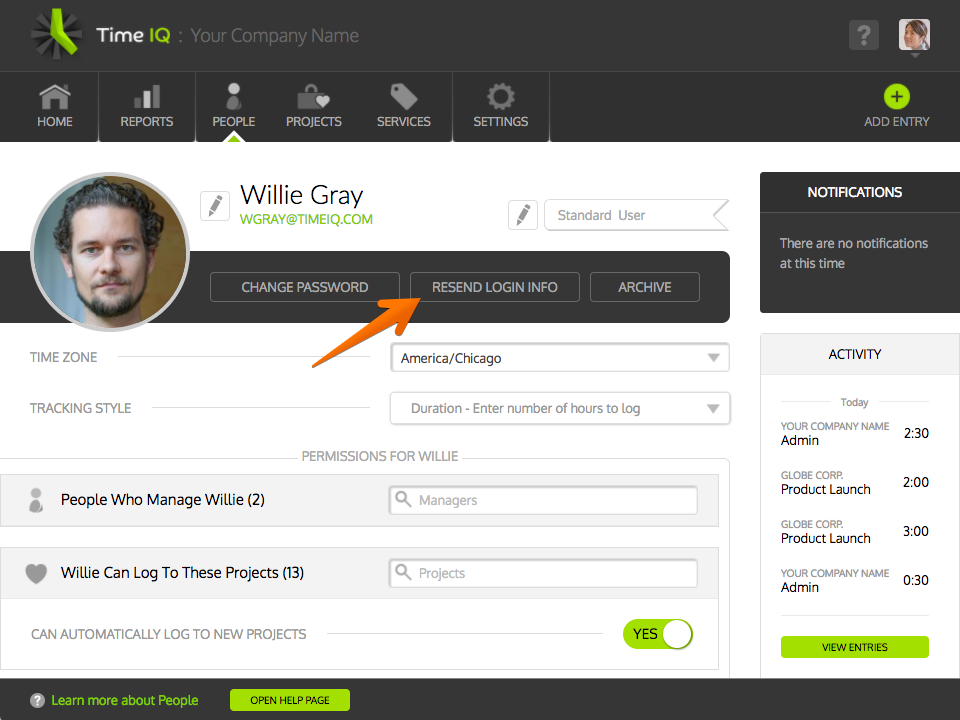960x720 pixels.
Task: Click the help icon next to Learn more
Action: pos(37,700)
